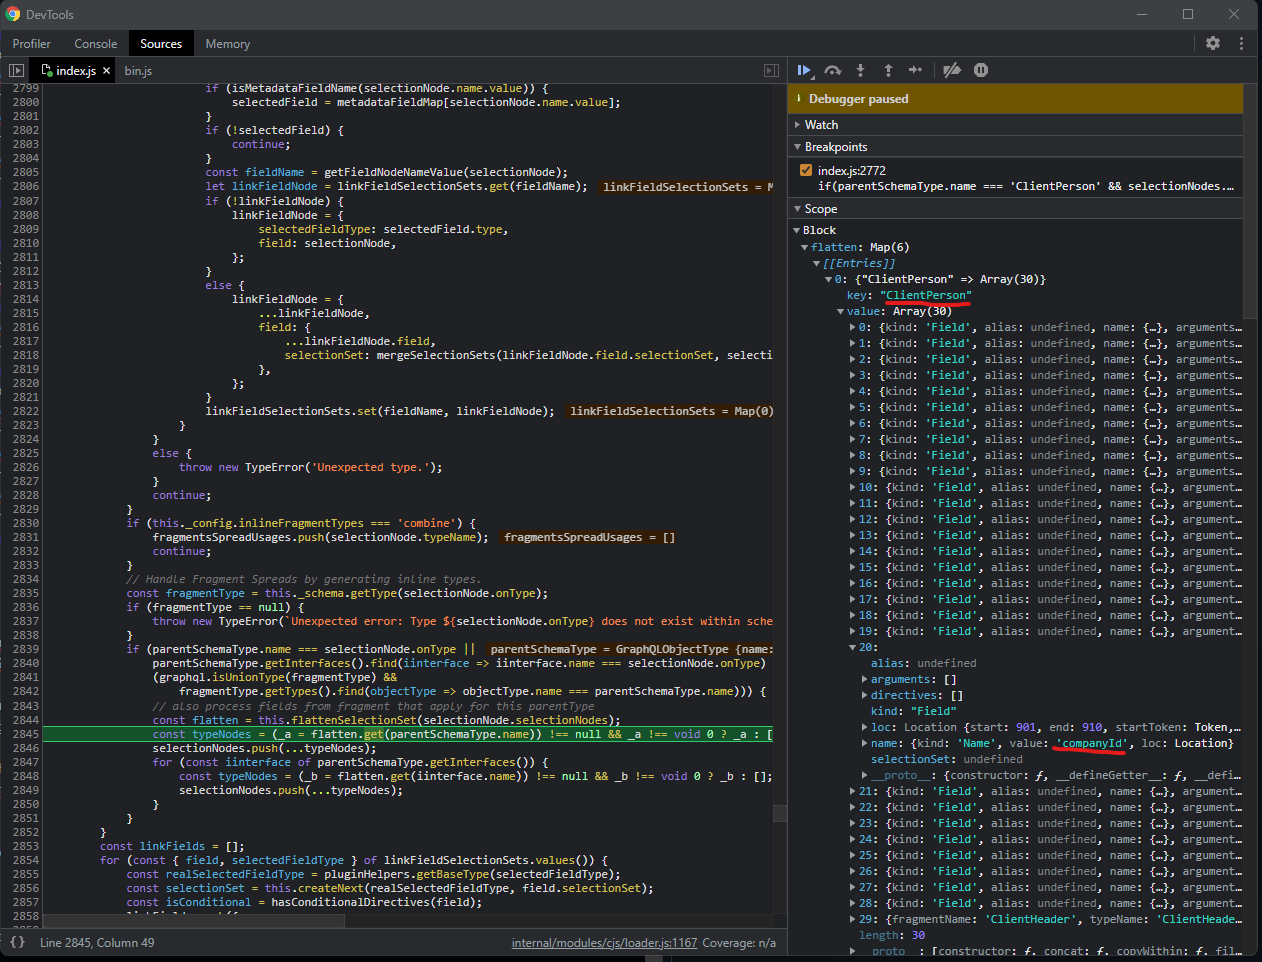This screenshot has width=1262, height=962.
Task: Click the code editor vertical scrollbar thumb
Action: [x=779, y=814]
